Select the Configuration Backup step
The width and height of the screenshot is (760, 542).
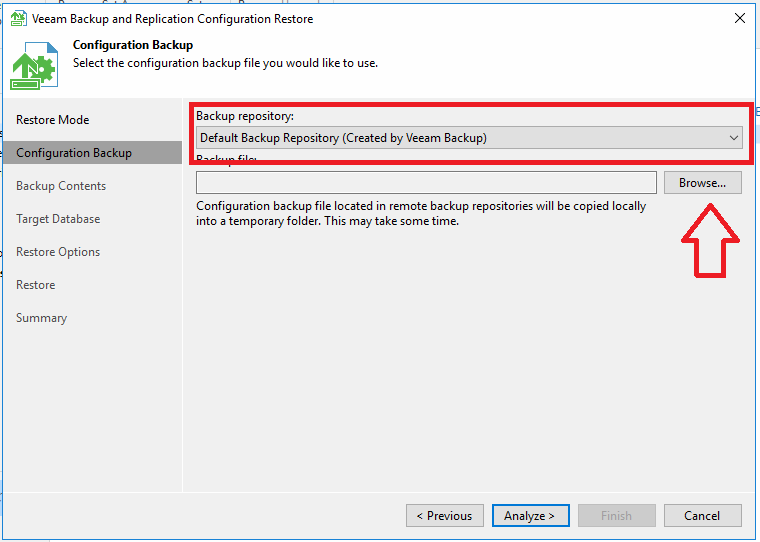coord(92,153)
